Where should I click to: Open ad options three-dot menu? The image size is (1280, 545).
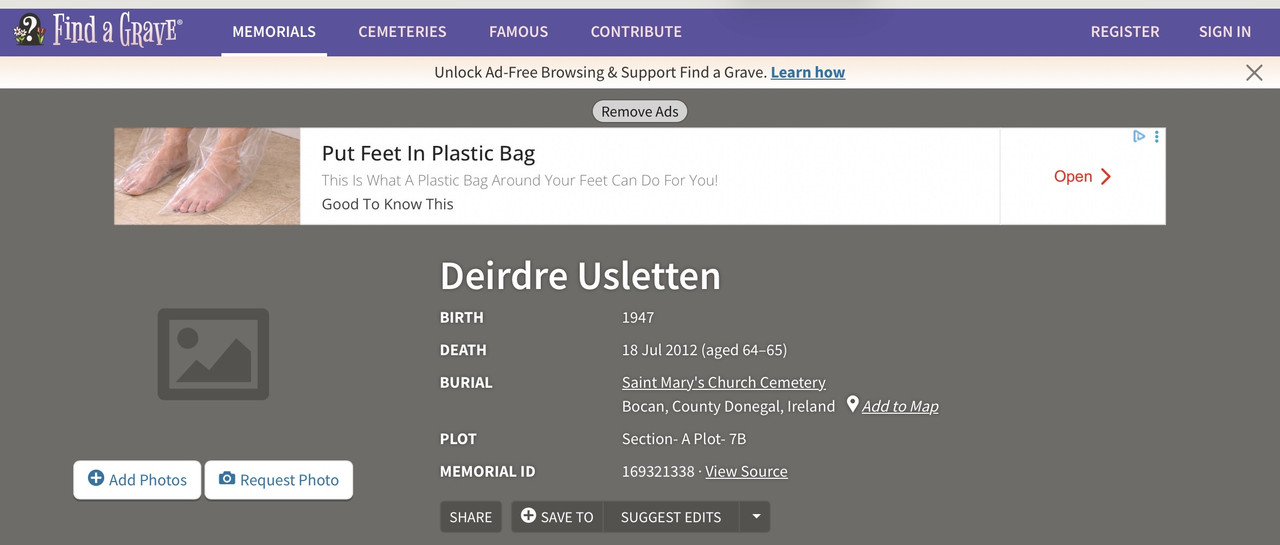[1157, 137]
